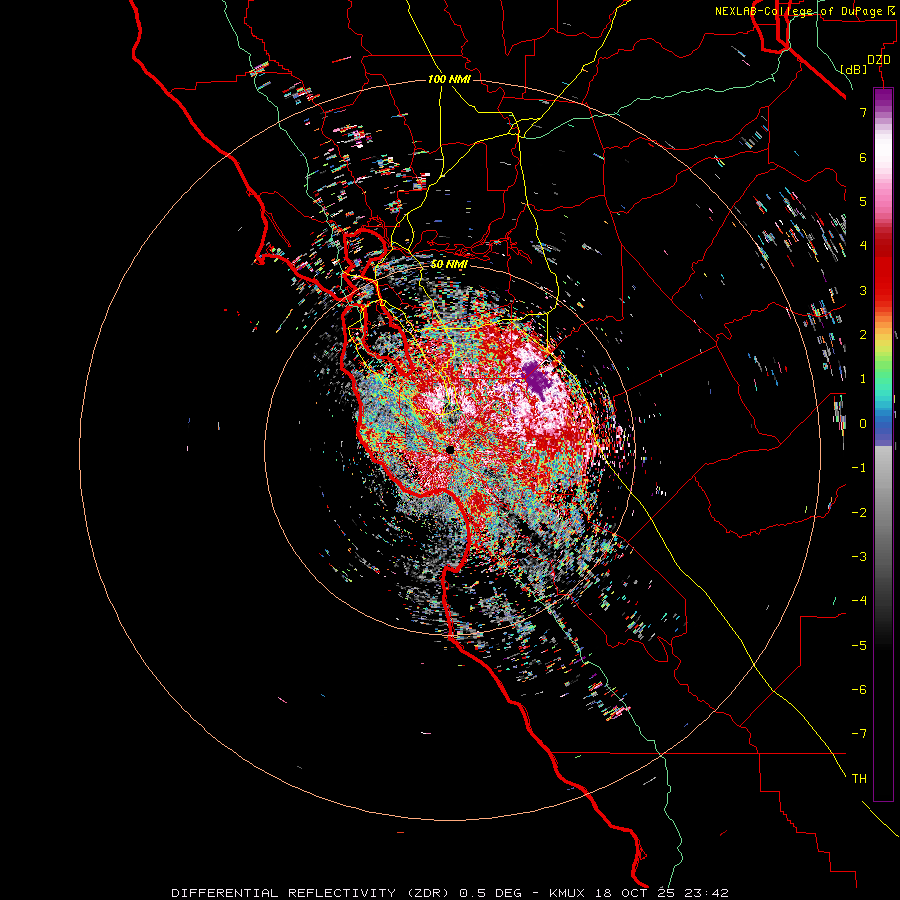Click the black radar site dot at the map center
The height and width of the screenshot is (900, 900).
click(450, 449)
